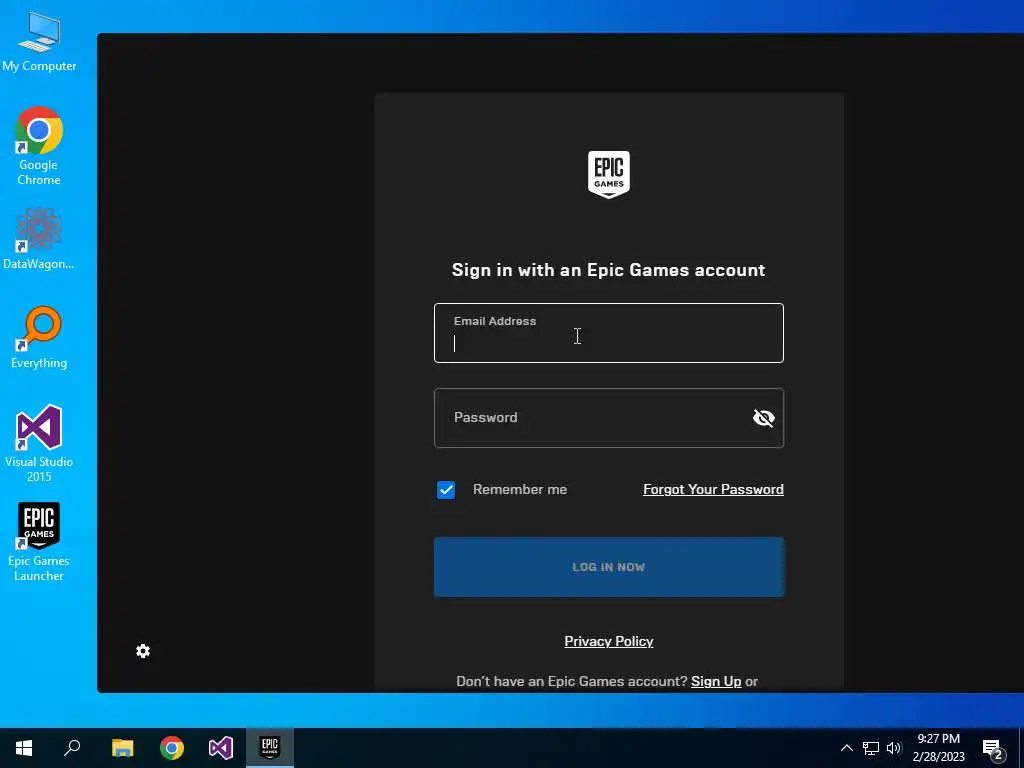This screenshot has width=1024, height=768.
Task: Select Visual Studio 2015 desktop shortcut
Action: 39,443
